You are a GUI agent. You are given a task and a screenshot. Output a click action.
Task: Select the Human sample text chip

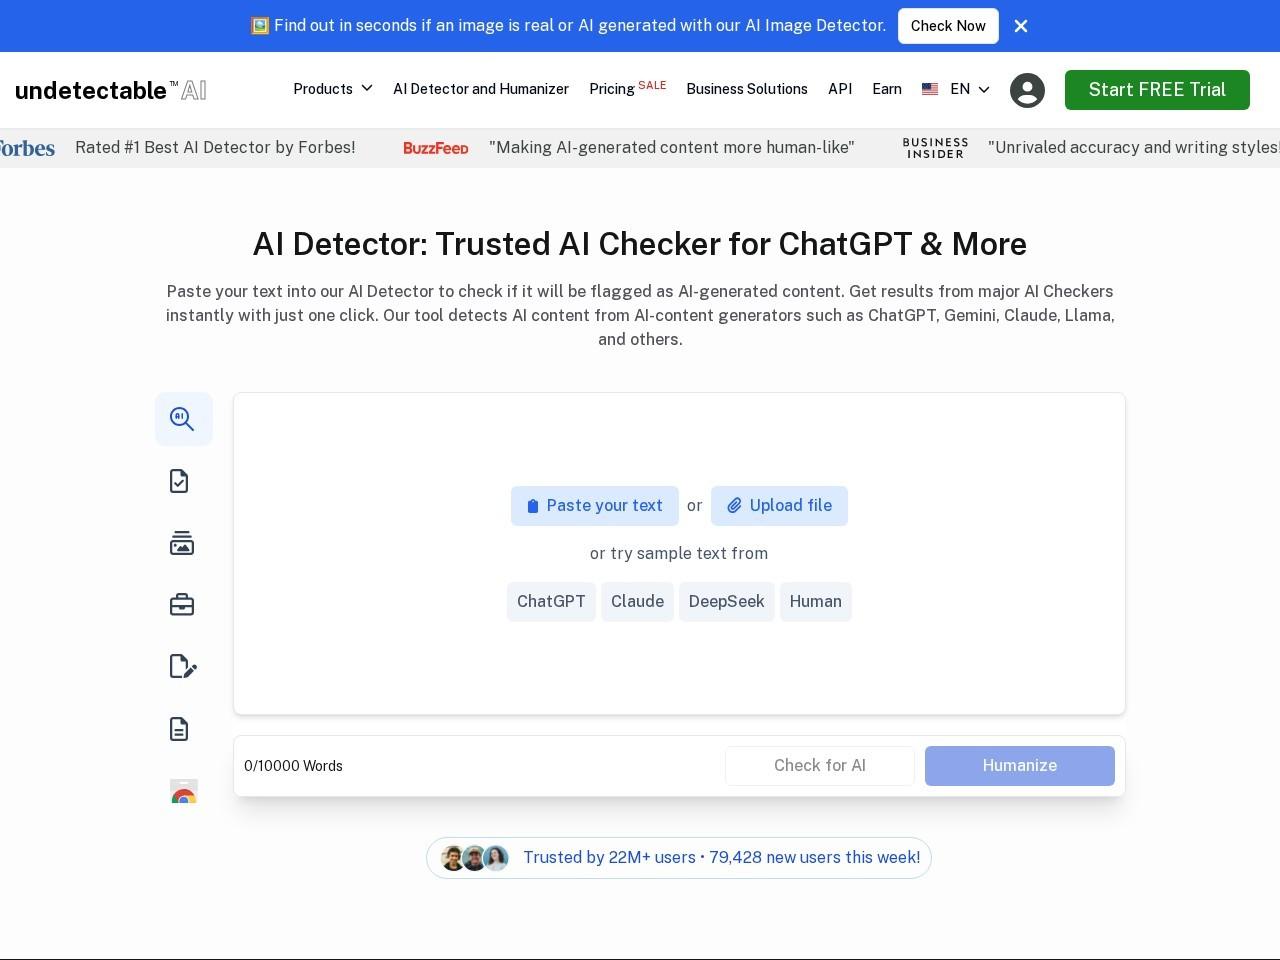(815, 601)
